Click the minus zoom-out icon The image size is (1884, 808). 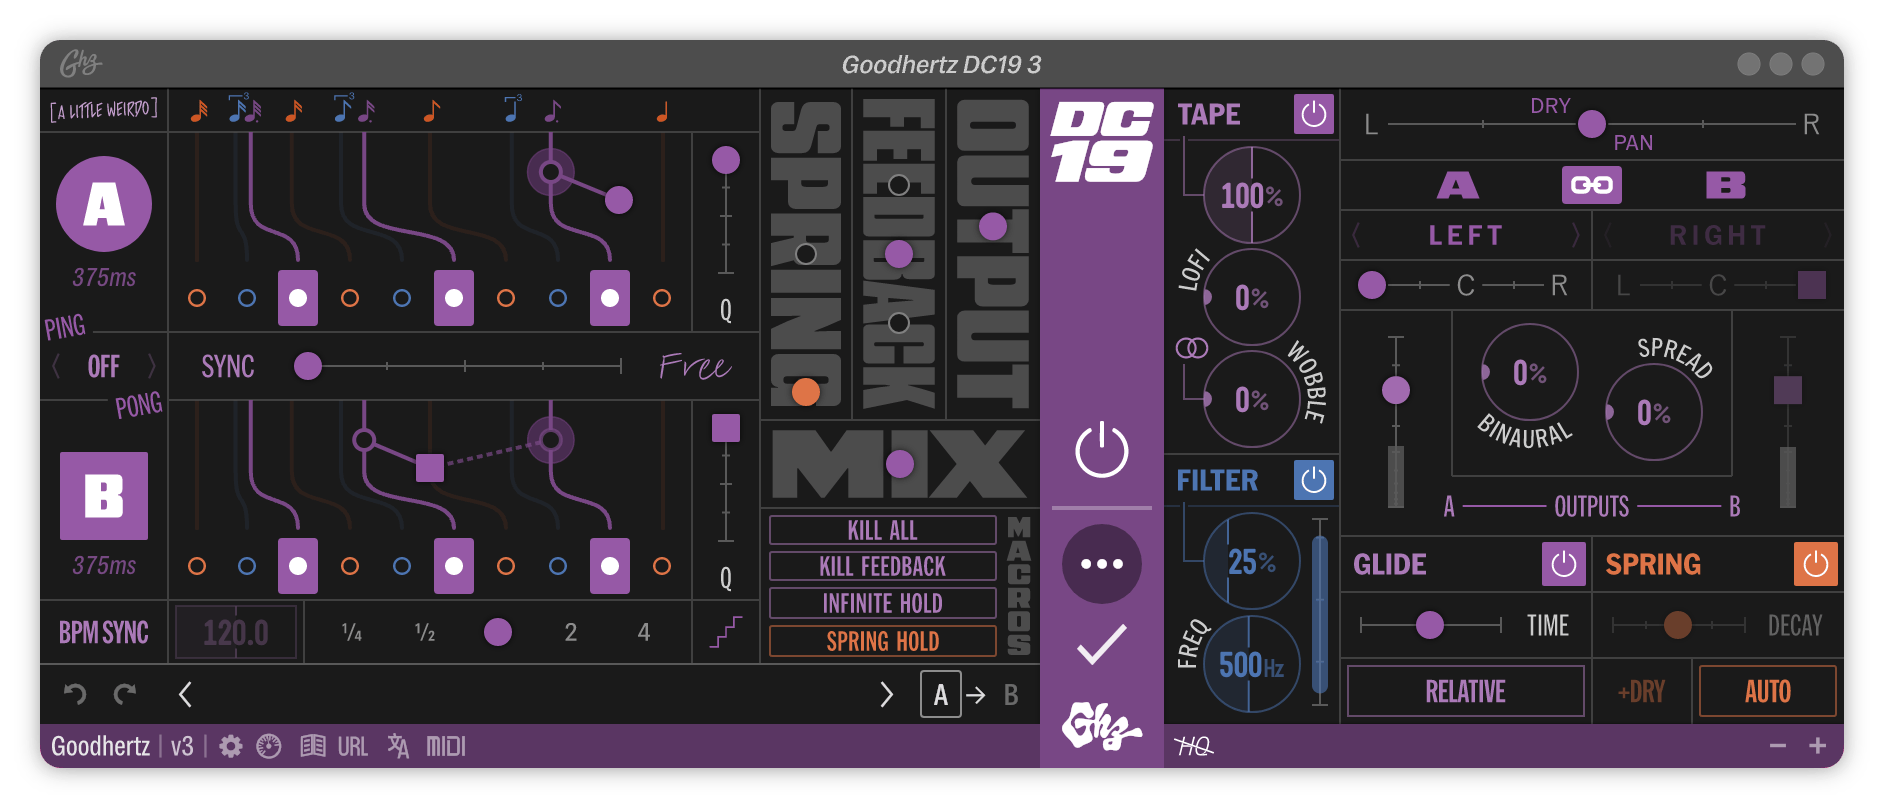click(x=1777, y=746)
